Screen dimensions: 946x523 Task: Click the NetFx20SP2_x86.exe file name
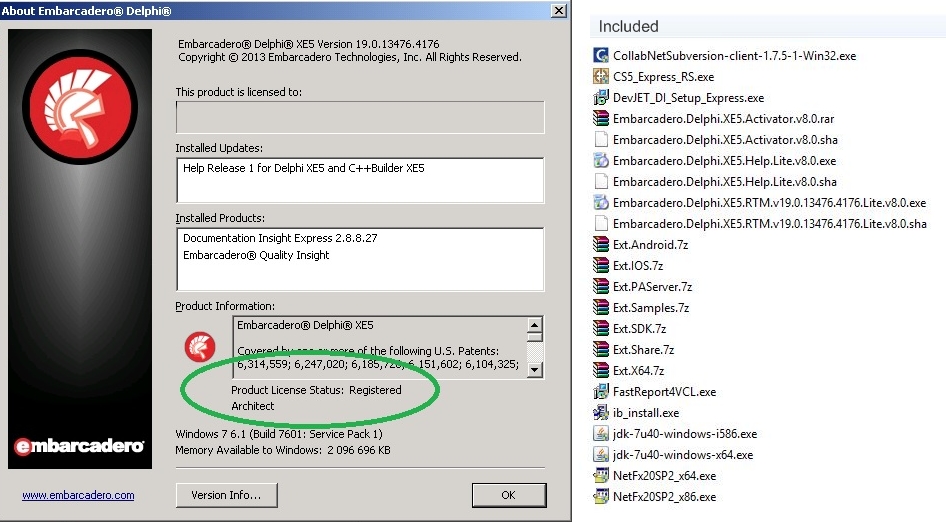664,496
